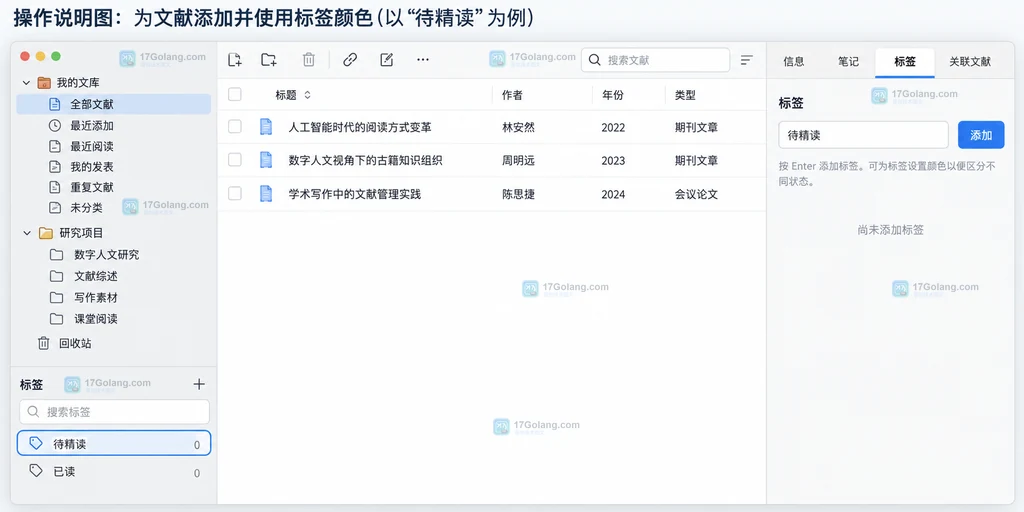Image resolution: width=1024 pixels, height=512 pixels.
Task: Click the 研究项目 folder icon
Action: click(46, 233)
